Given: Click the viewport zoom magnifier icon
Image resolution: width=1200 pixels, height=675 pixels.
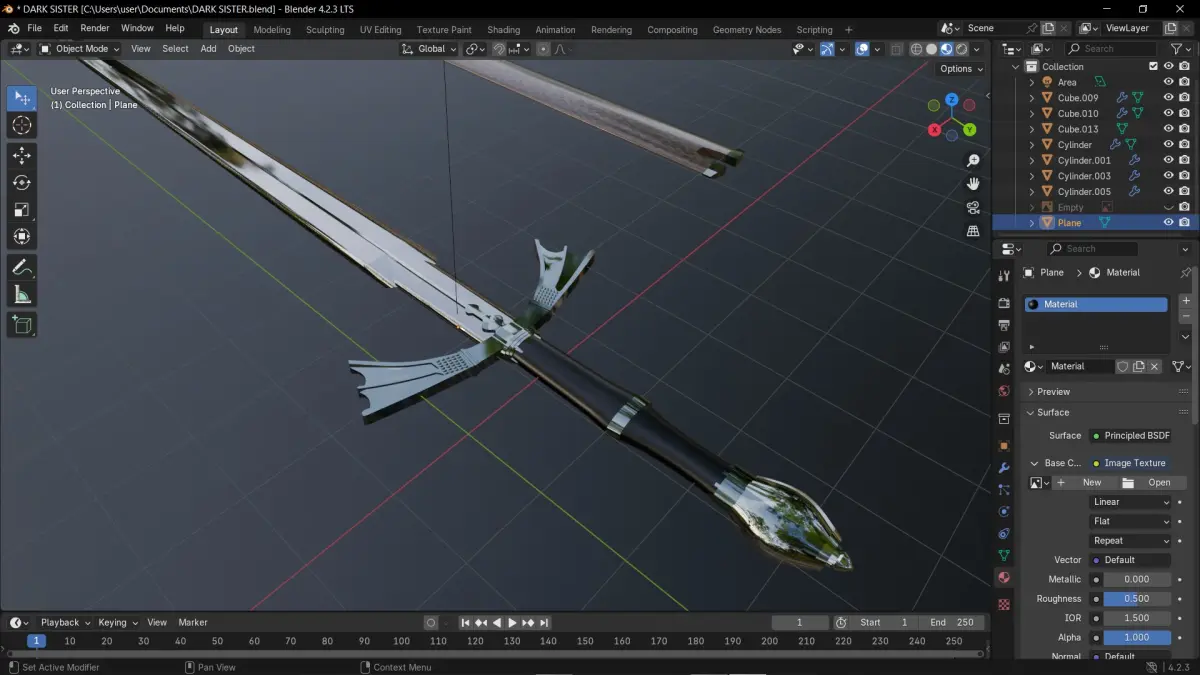Looking at the screenshot, I should [973, 161].
